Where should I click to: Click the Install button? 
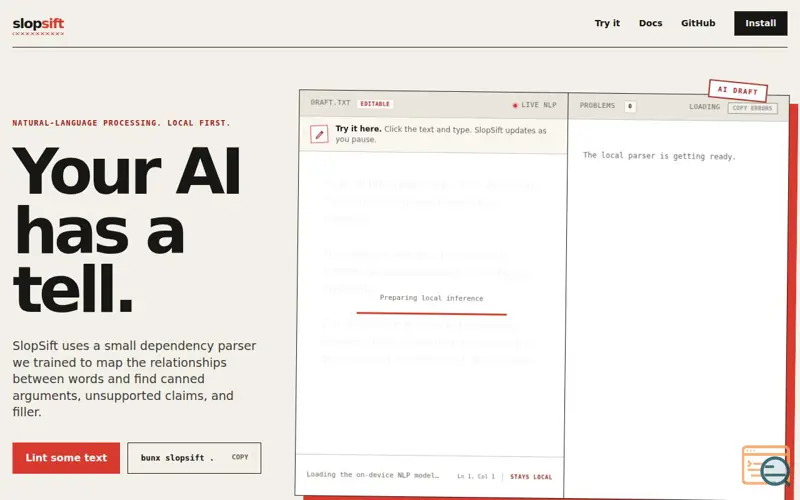tap(760, 23)
